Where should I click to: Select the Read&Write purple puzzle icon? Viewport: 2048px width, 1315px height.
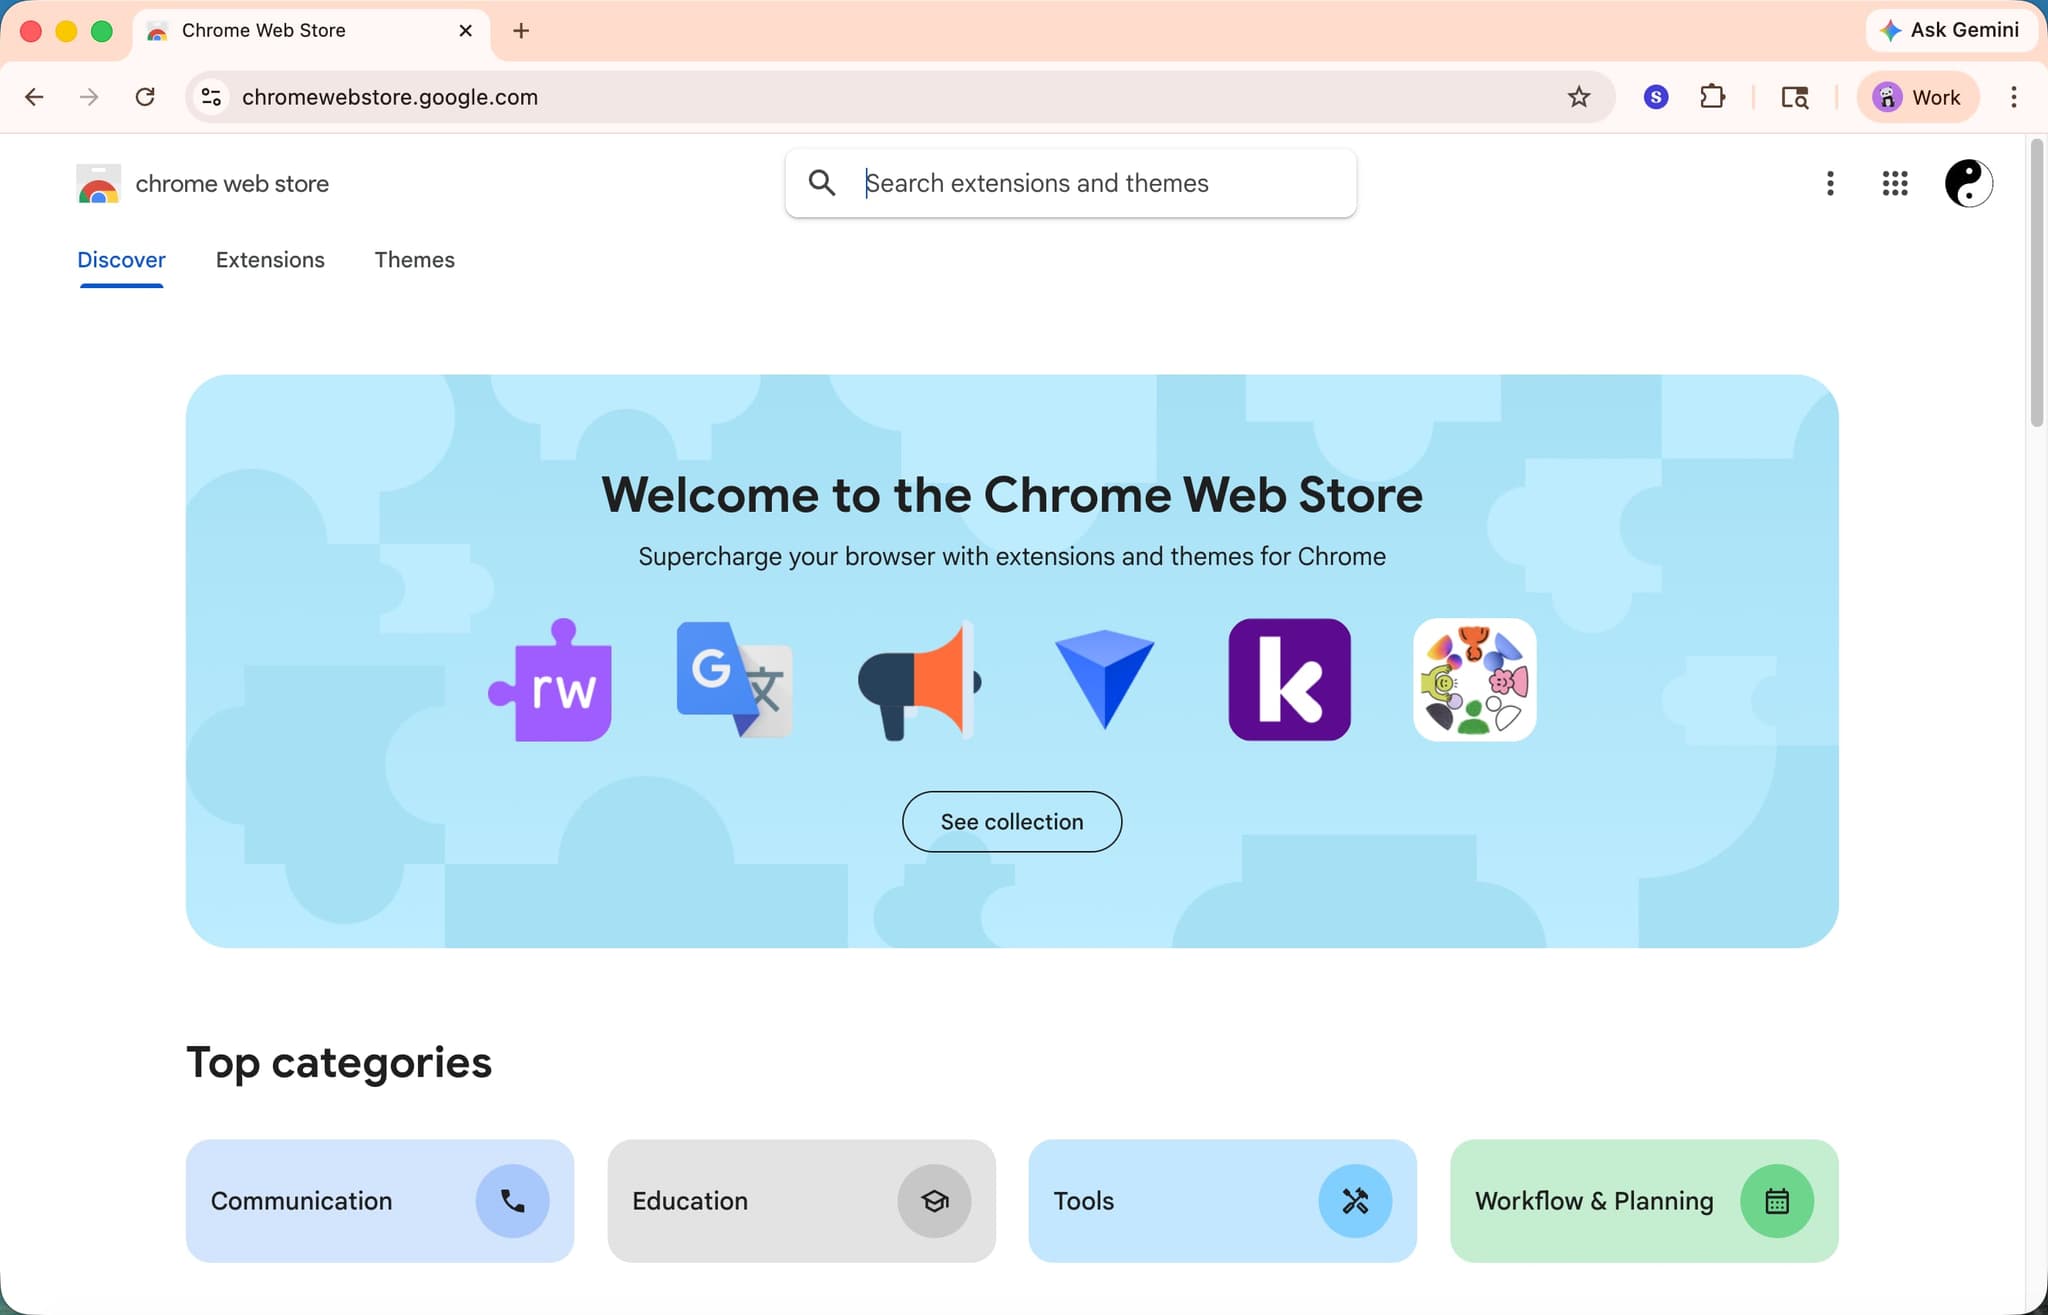point(550,681)
